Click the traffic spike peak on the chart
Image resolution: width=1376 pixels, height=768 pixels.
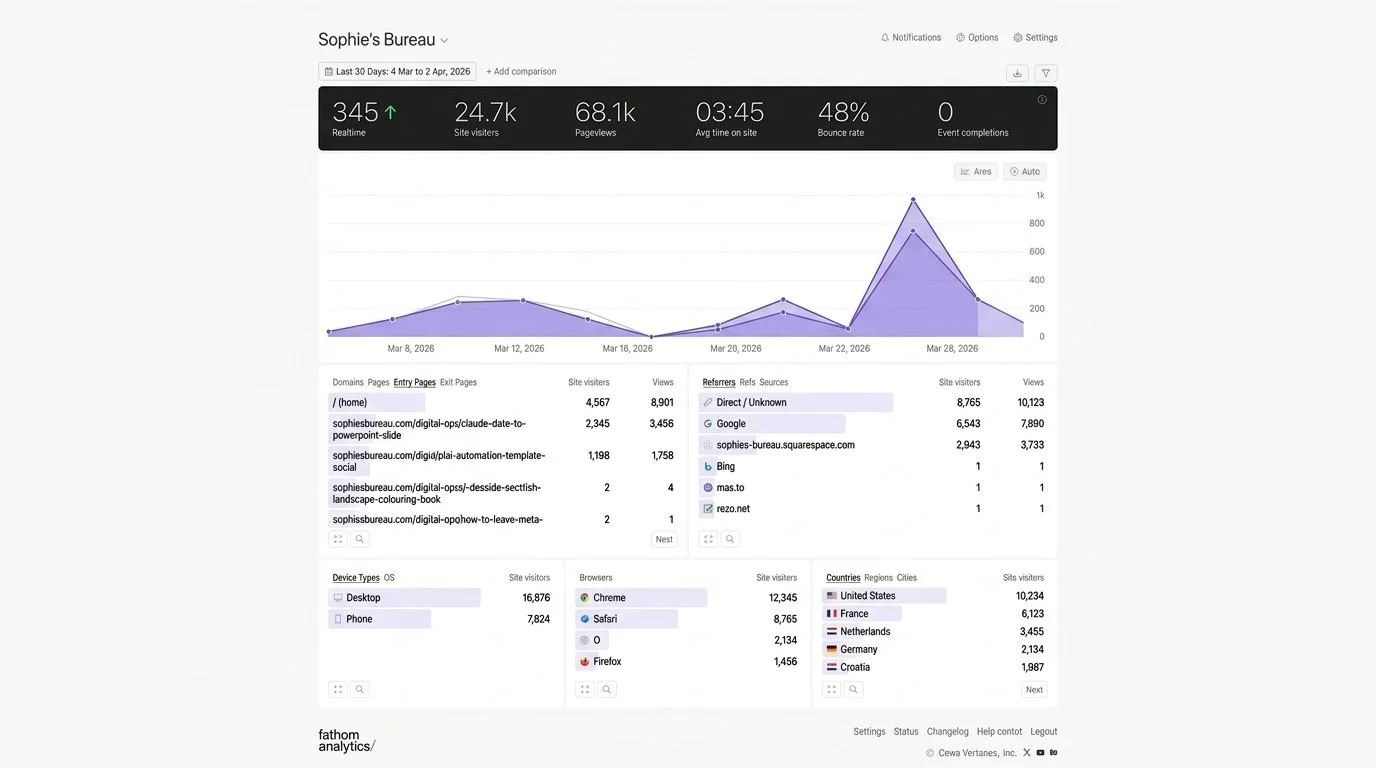point(912,198)
